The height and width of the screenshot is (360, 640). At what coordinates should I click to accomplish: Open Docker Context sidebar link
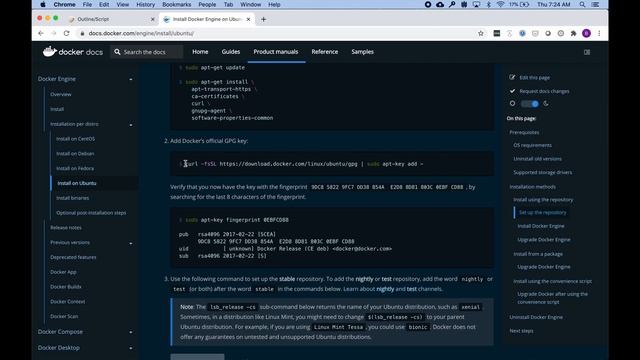click(68, 302)
